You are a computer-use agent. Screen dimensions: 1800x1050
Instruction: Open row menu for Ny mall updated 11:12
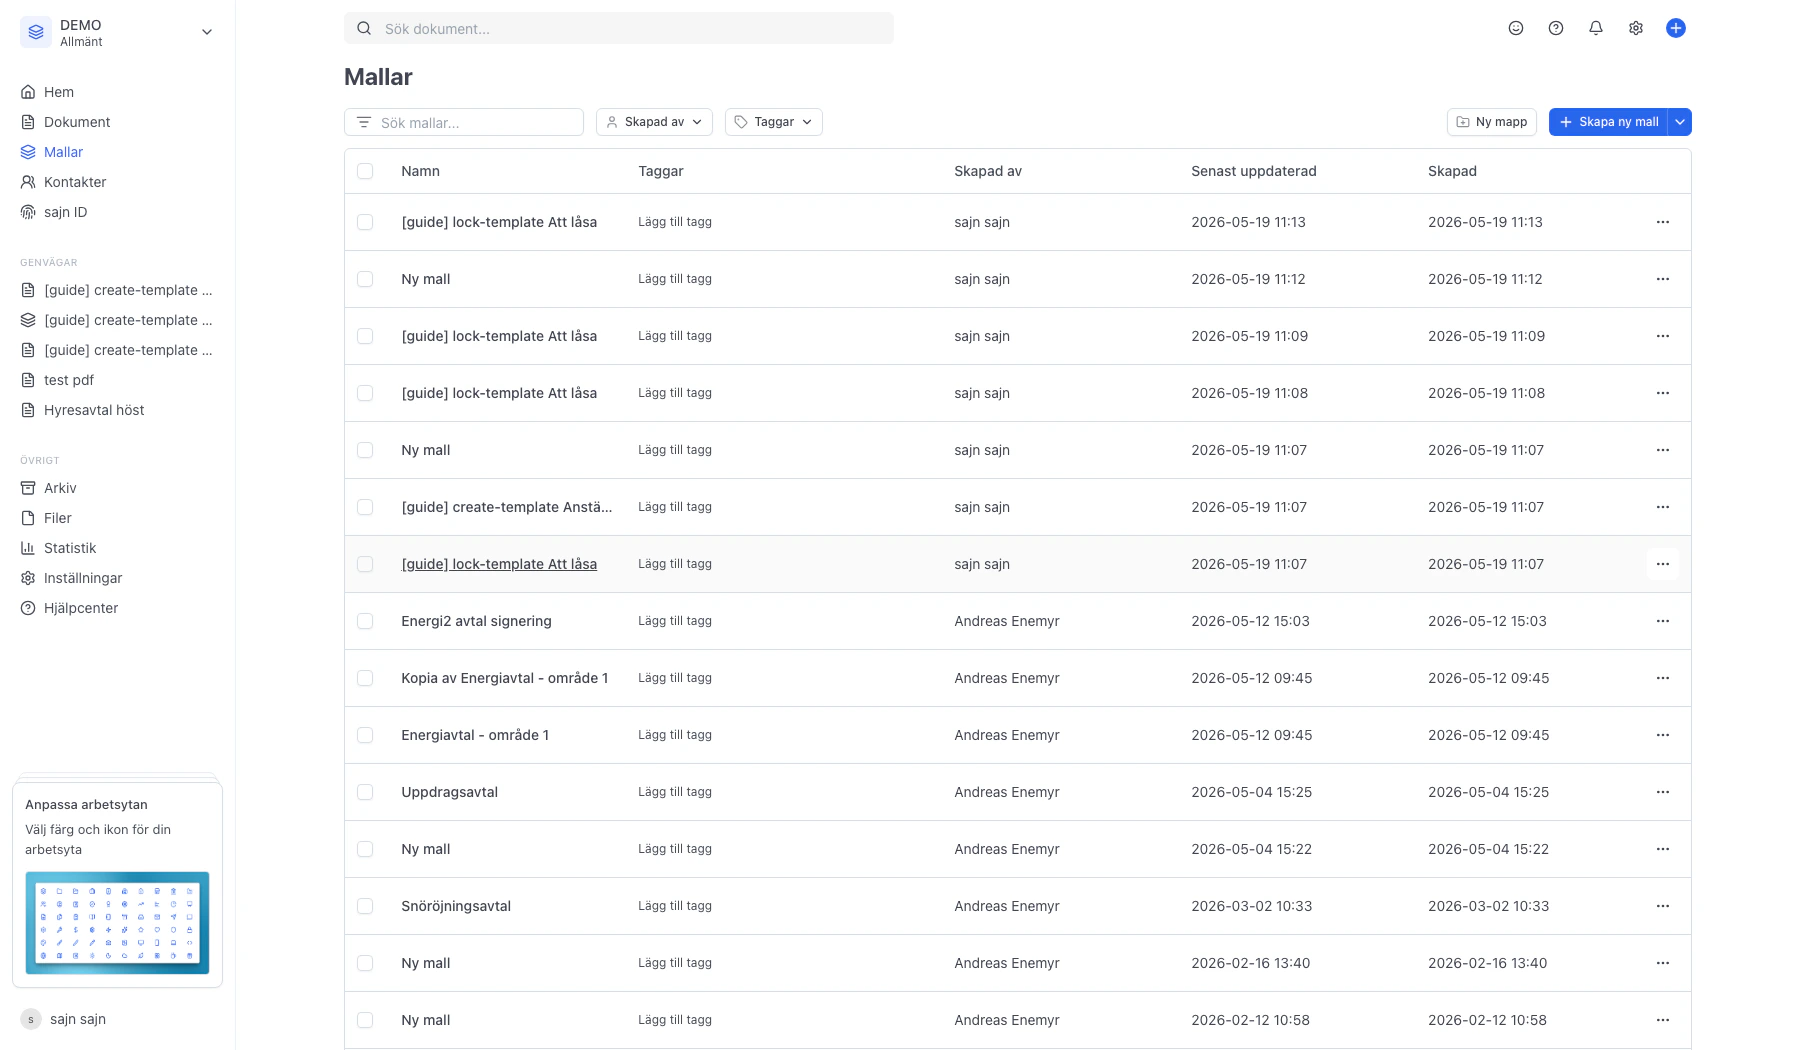(1663, 279)
